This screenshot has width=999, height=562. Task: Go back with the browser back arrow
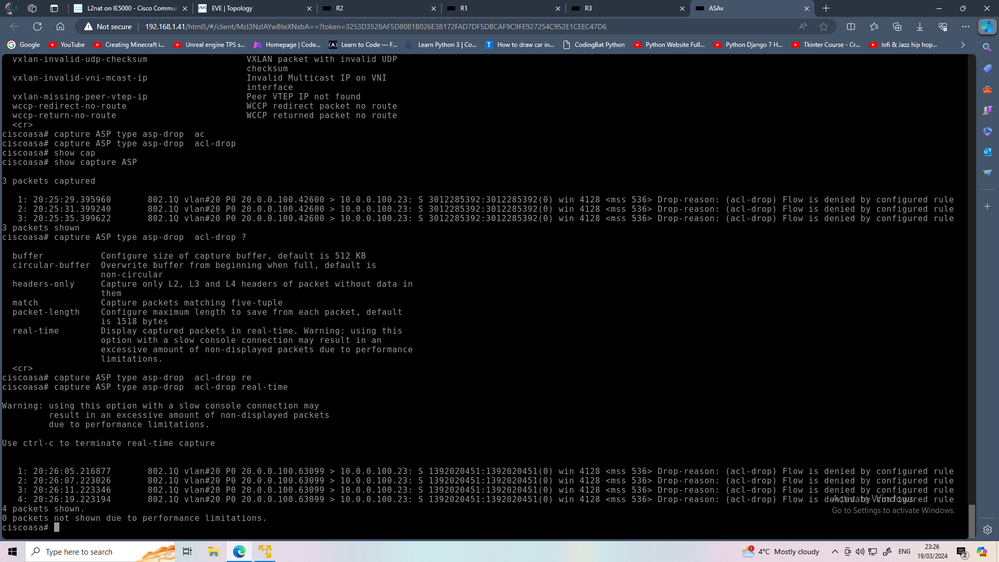15,27
